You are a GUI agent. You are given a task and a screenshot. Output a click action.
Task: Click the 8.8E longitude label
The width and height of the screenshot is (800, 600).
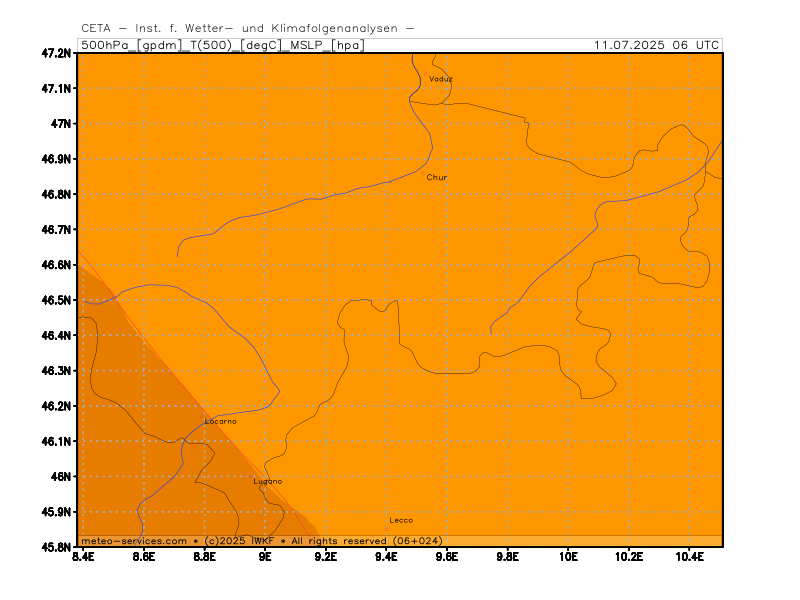tap(204, 557)
